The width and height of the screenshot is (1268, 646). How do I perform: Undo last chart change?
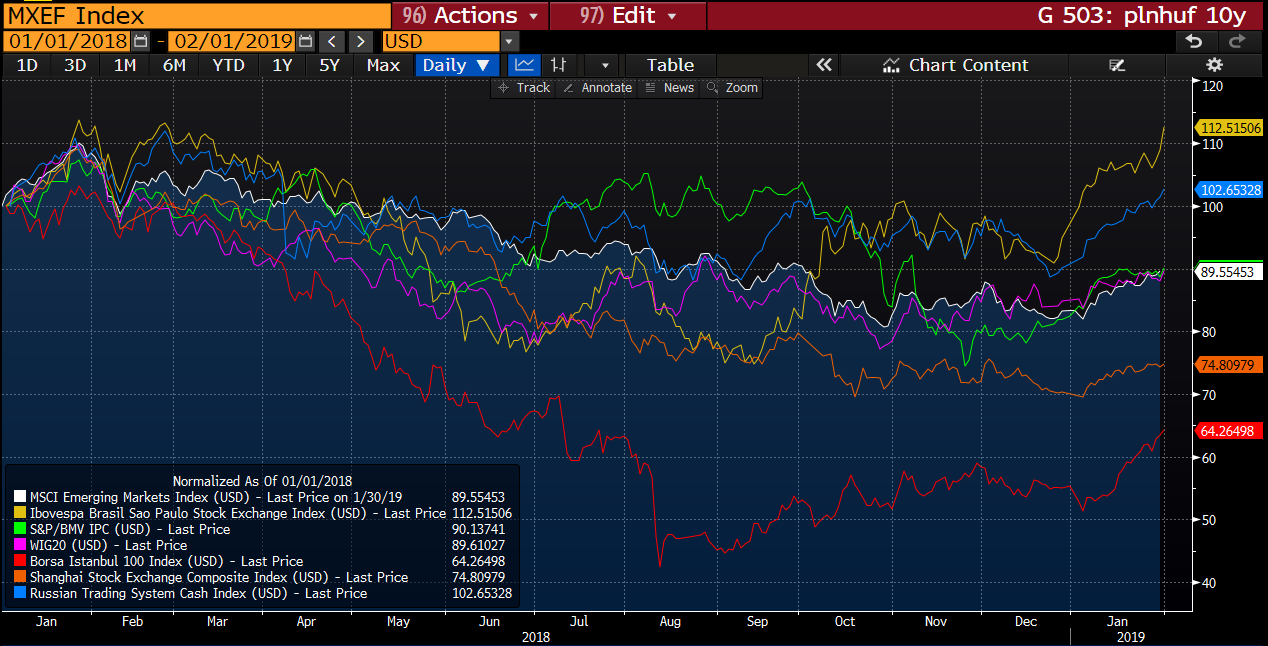coord(1193,42)
